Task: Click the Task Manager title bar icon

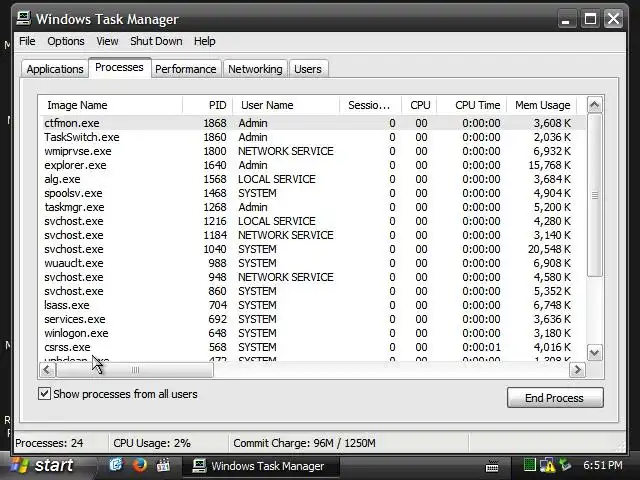Action: pyautogui.click(x=24, y=18)
